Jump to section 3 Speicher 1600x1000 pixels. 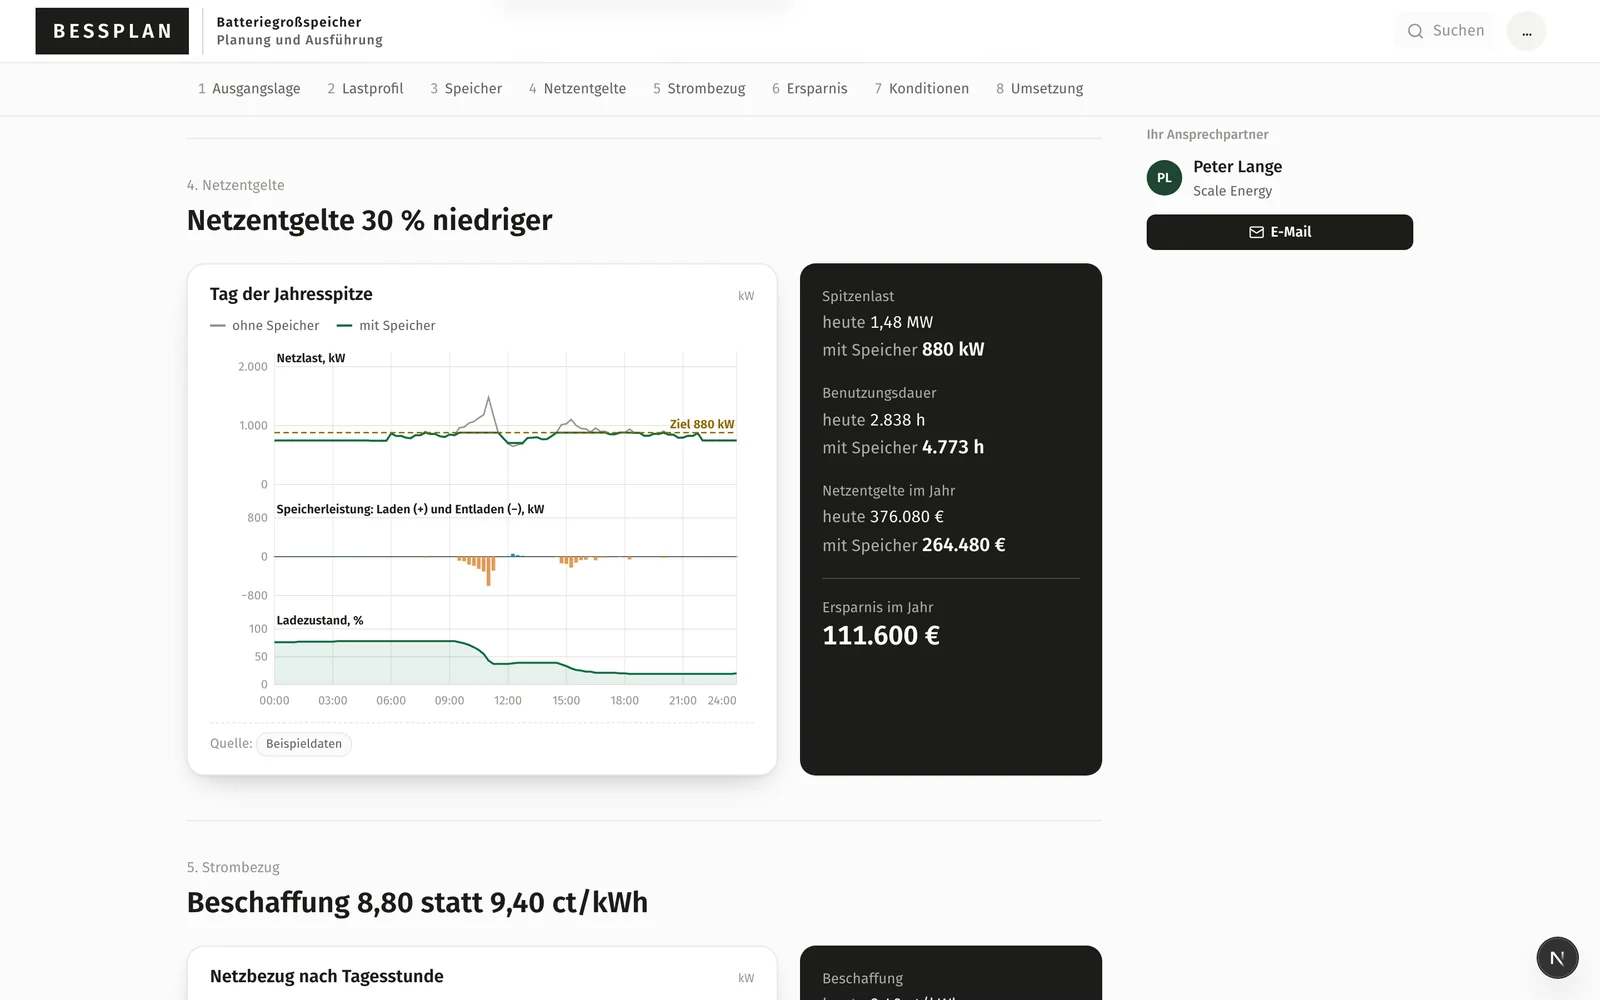[x=466, y=89]
